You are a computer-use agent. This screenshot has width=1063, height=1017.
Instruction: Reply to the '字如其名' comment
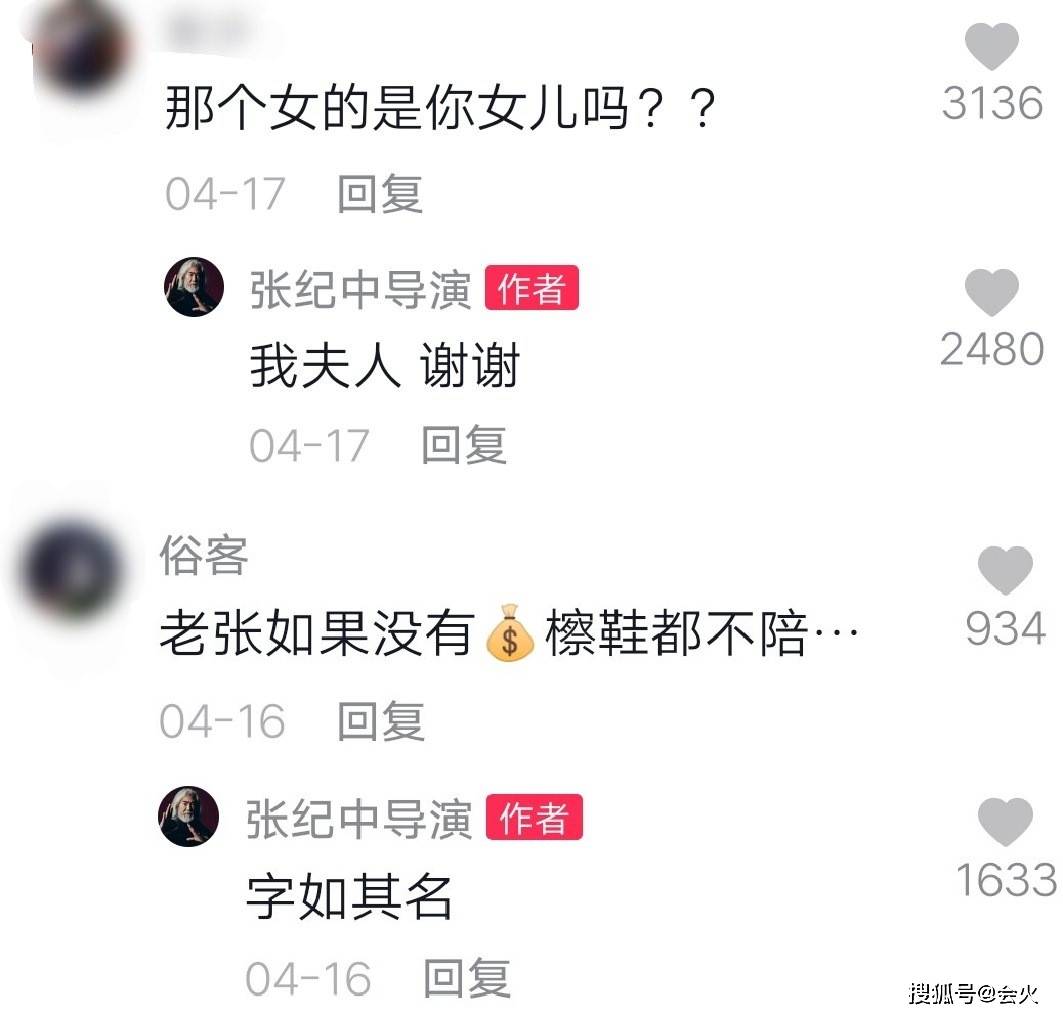(x=467, y=978)
